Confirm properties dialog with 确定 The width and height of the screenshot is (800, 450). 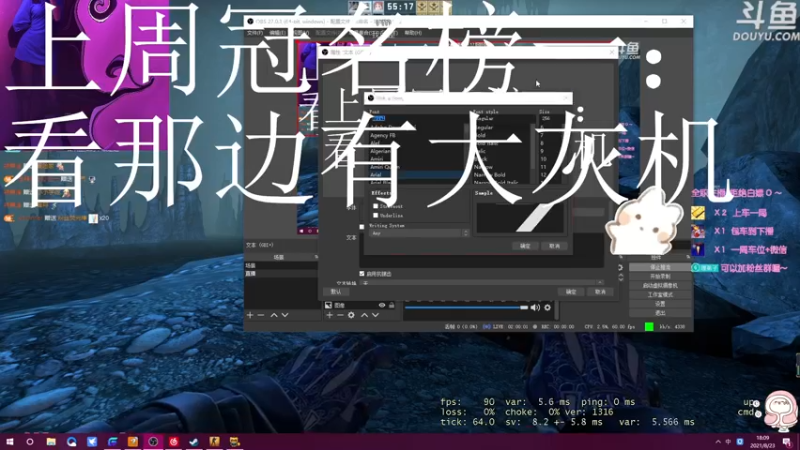tap(571, 292)
